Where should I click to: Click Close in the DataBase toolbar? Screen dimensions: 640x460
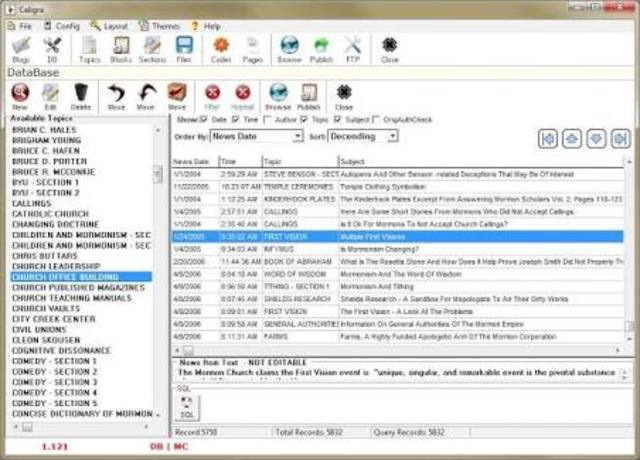[x=344, y=97]
